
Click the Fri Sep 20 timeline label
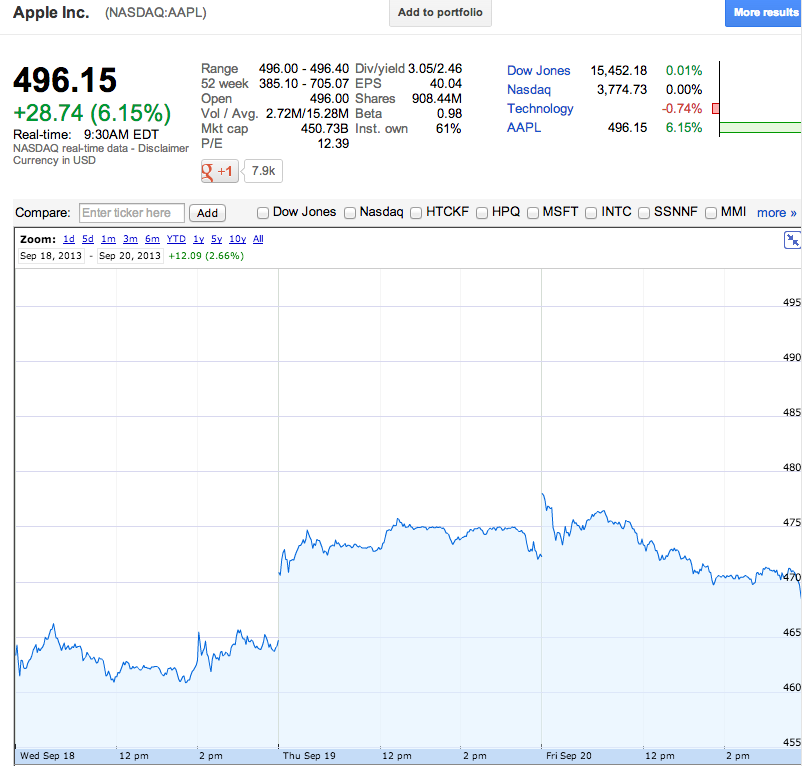tap(569, 756)
